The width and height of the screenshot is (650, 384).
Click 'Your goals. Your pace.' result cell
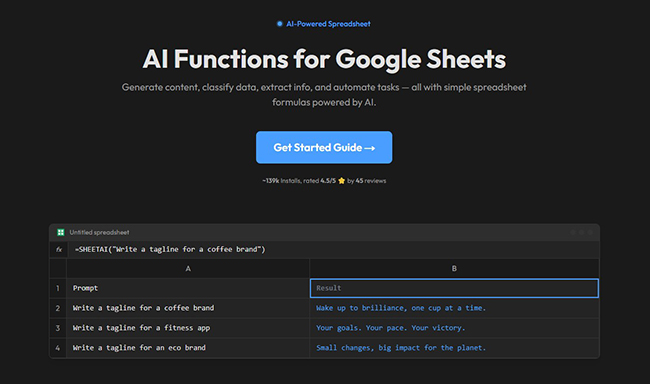pyautogui.click(x=454, y=328)
